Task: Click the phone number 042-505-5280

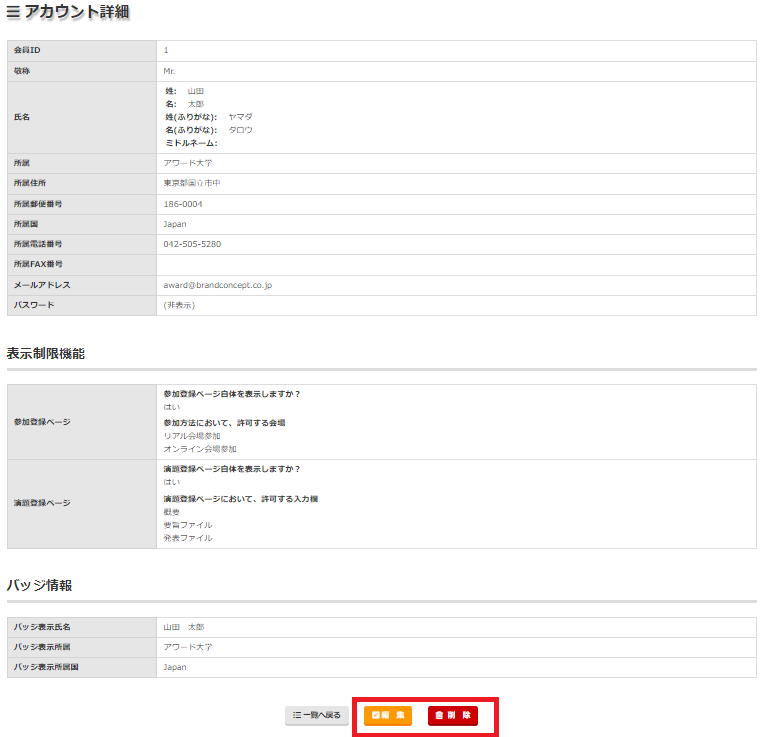Action: point(192,244)
